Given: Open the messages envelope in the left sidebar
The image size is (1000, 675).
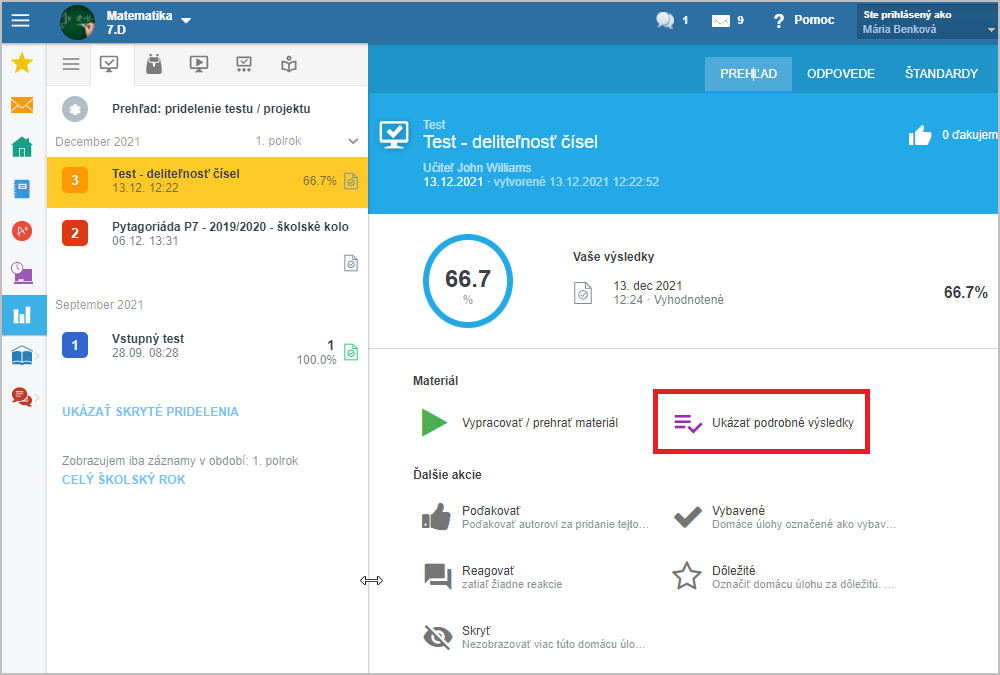Looking at the screenshot, I should [22, 105].
